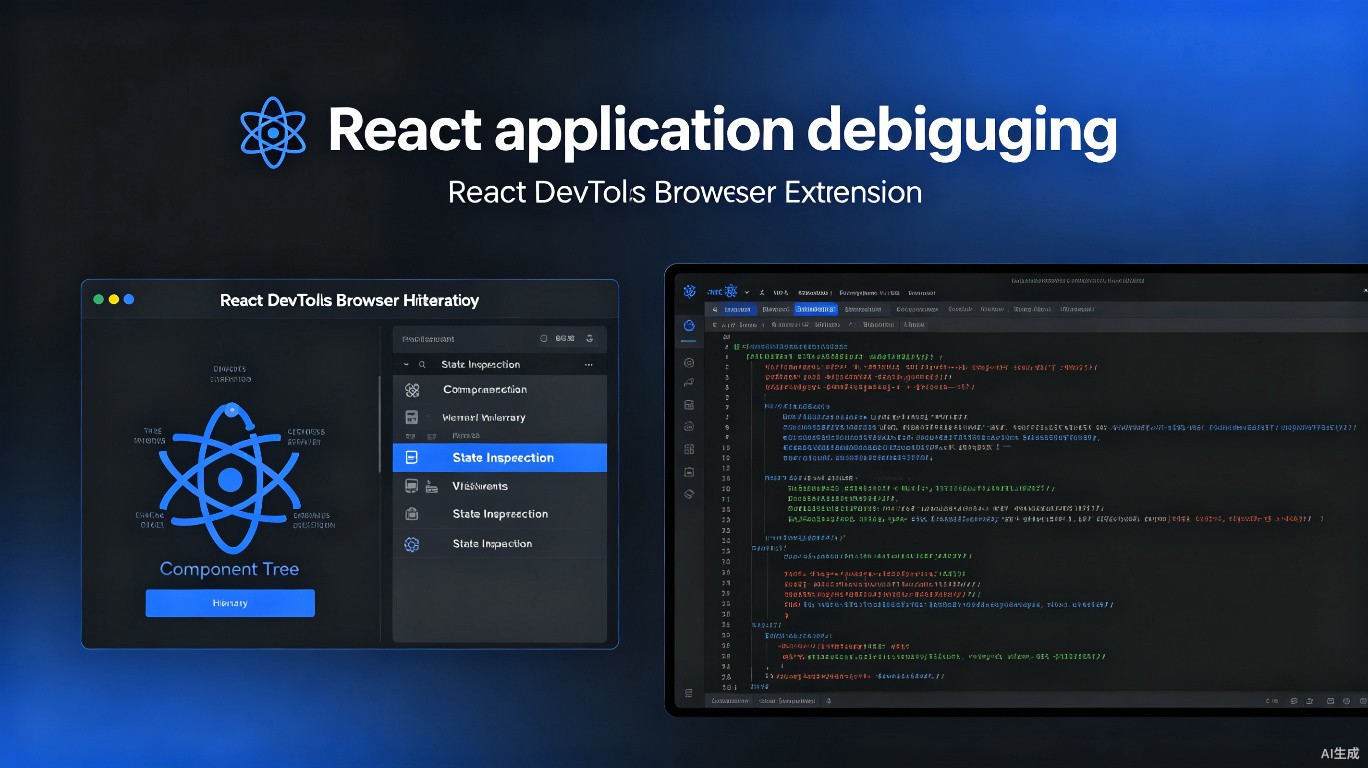Screen dimensions: 1368x768
Task: Click the refresh icon in the panel header
Action: coord(590,339)
